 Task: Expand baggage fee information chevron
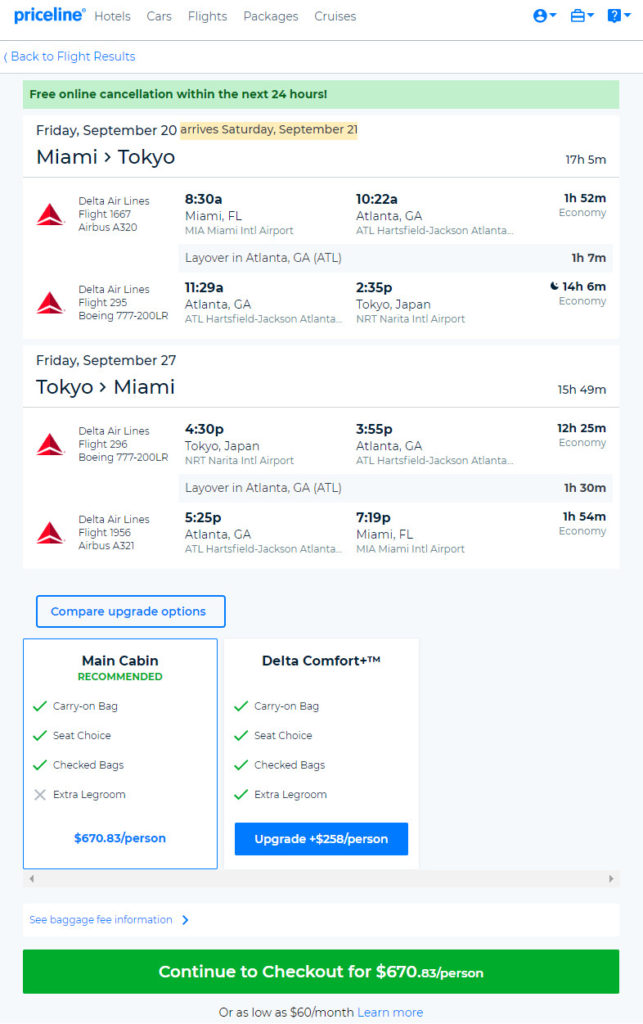(185, 920)
